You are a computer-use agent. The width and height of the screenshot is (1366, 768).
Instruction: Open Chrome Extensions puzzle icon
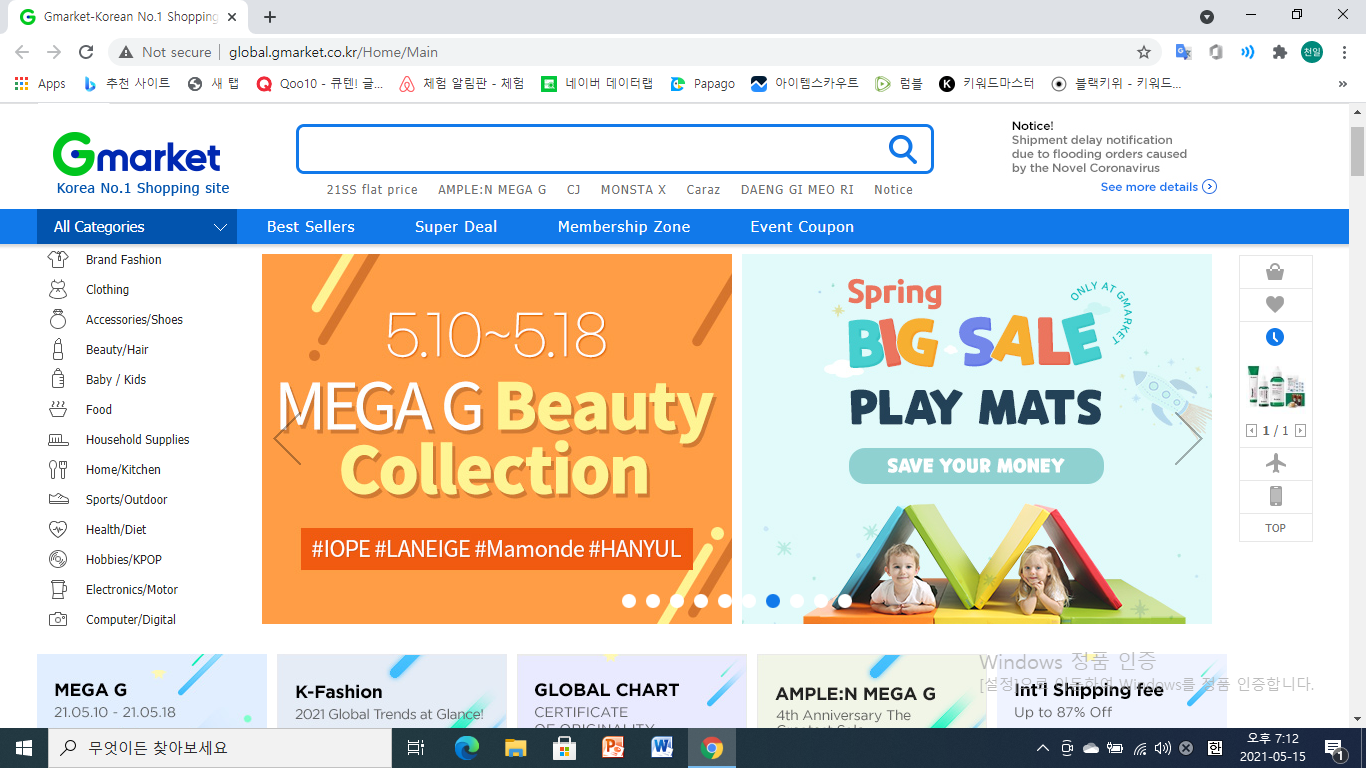(x=1279, y=52)
